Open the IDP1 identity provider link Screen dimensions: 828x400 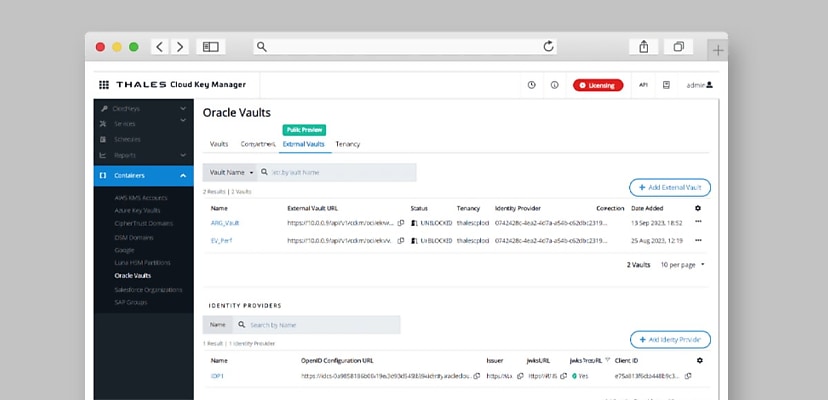pyautogui.click(x=217, y=376)
